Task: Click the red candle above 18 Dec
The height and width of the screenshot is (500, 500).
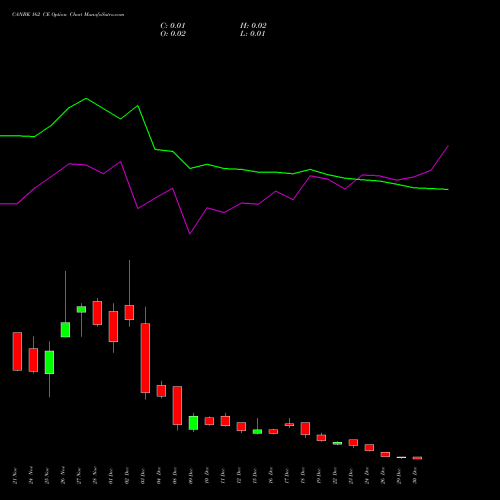Action: coord(305,428)
